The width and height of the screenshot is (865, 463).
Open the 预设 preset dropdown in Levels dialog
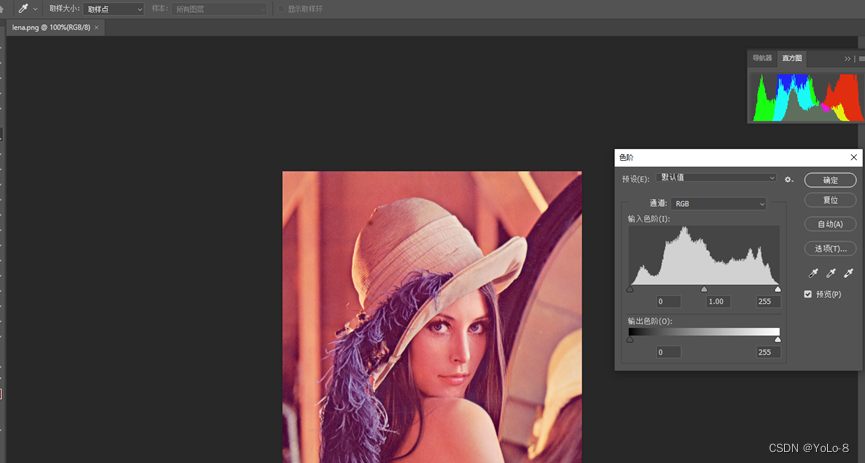tap(717, 178)
